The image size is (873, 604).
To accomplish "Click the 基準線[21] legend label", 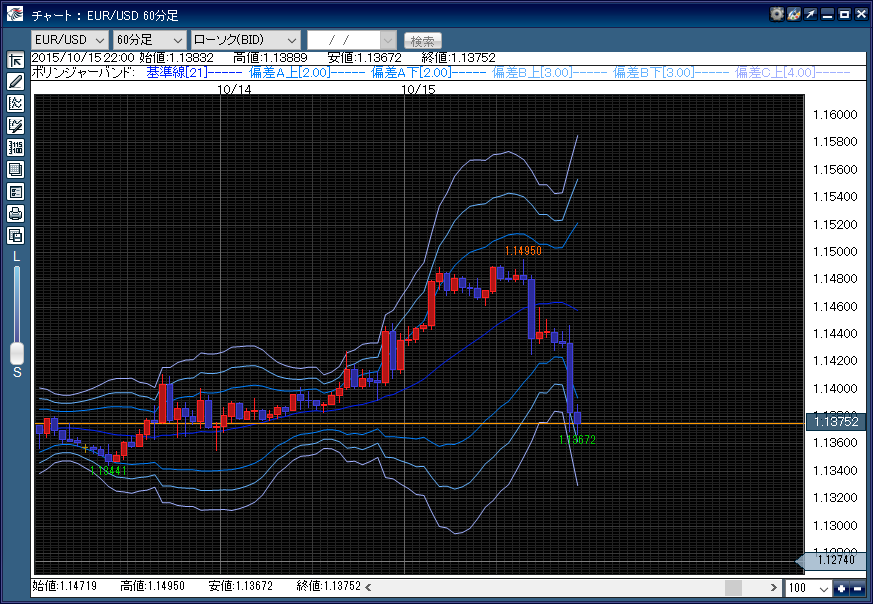I will coord(177,72).
